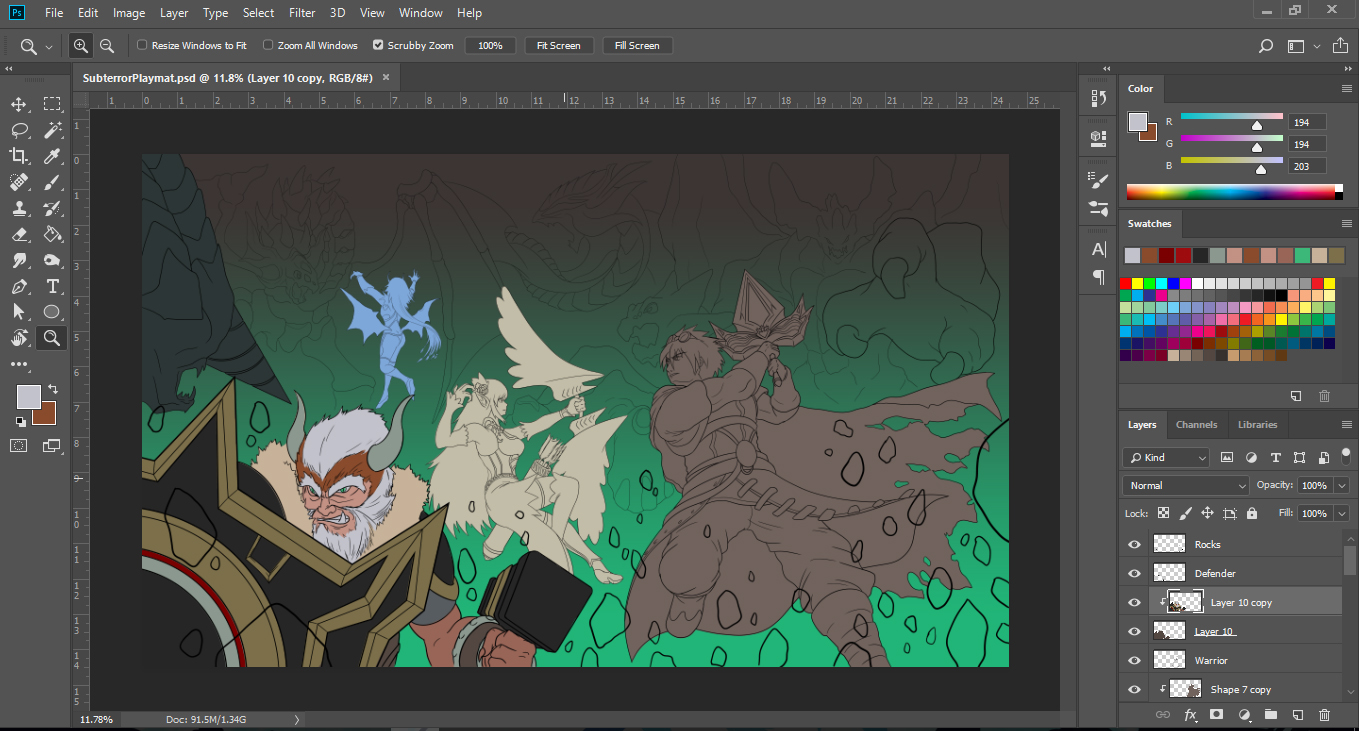The width and height of the screenshot is (1359, 731).
Task: Open the Normal blend mode dropdown
Action: pos(1186,485)
